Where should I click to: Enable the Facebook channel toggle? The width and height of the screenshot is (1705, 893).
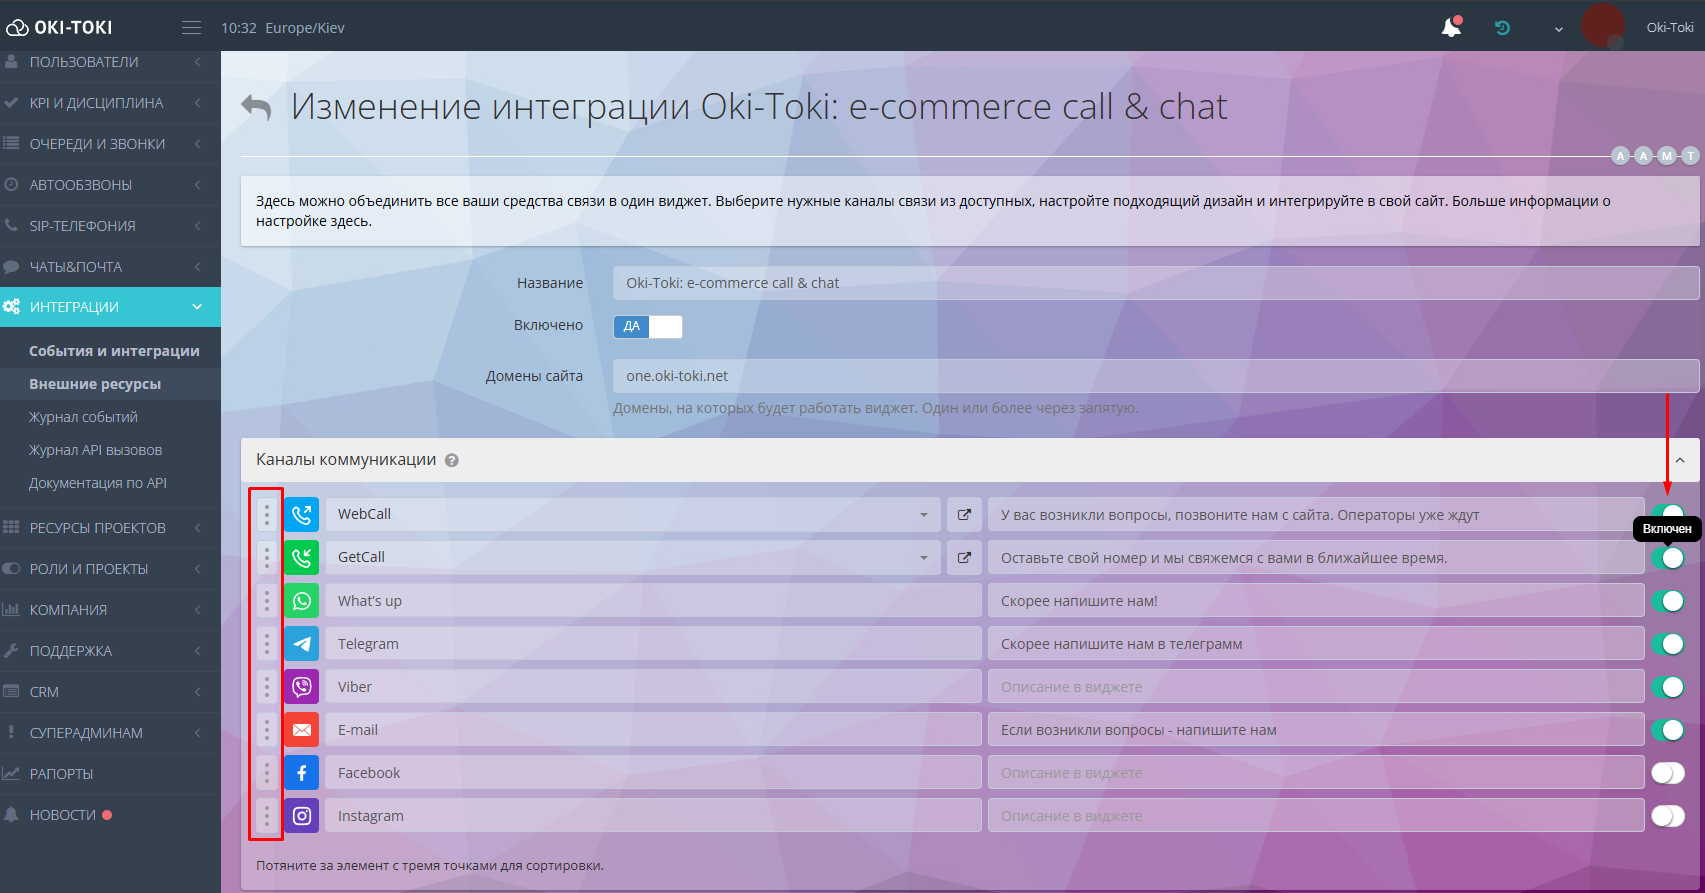pos(1667,773)
